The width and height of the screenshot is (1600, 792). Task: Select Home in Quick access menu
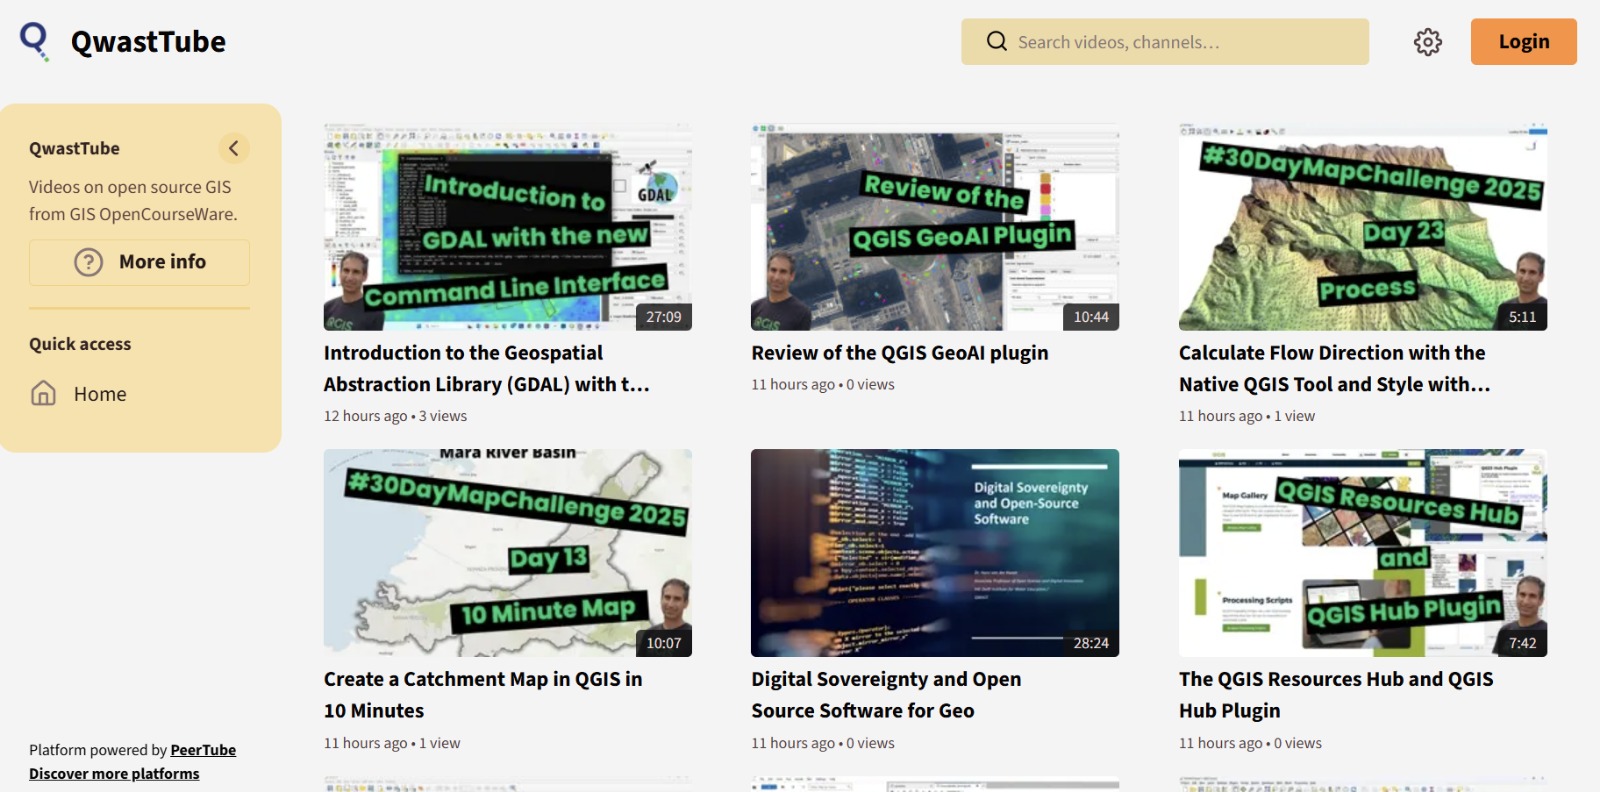tap(100, 394)
